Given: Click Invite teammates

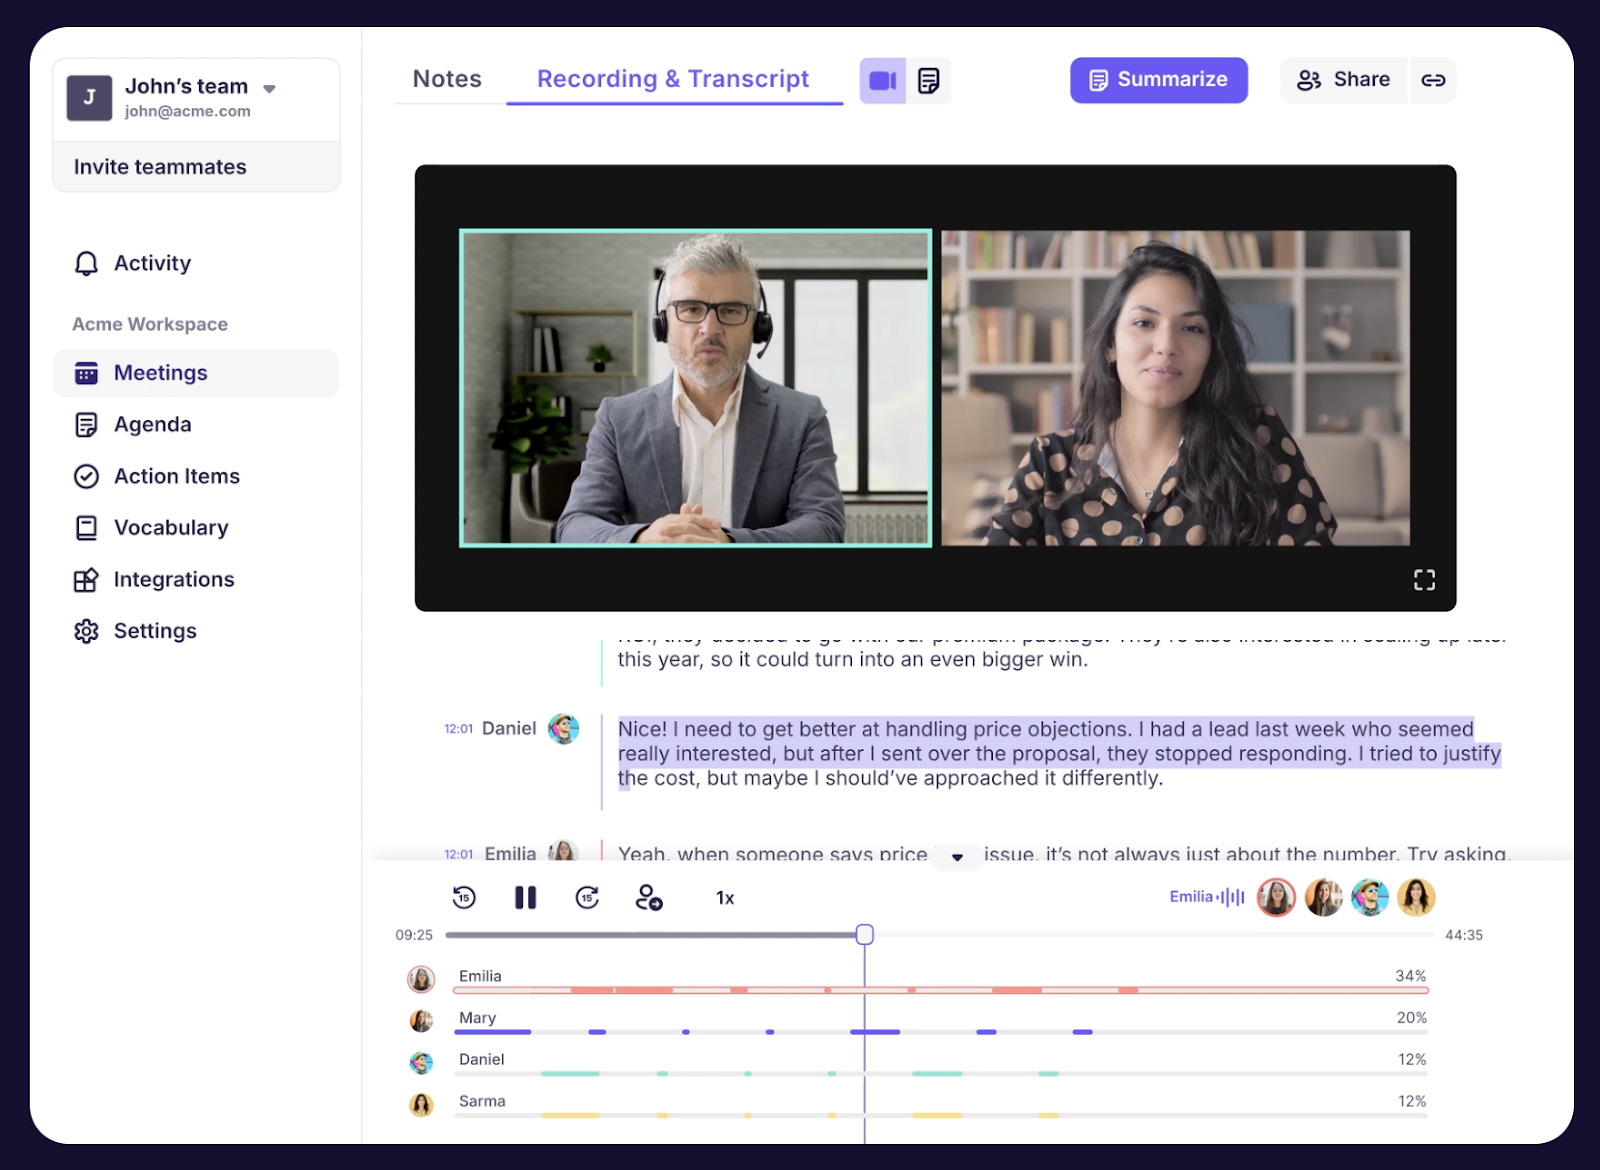Looking at the screenshot, I should (x=196, y=167).
